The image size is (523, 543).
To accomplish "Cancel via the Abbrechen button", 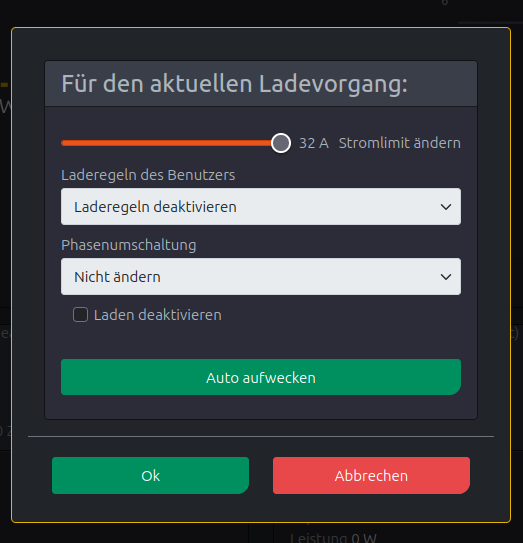I will 371,475.
